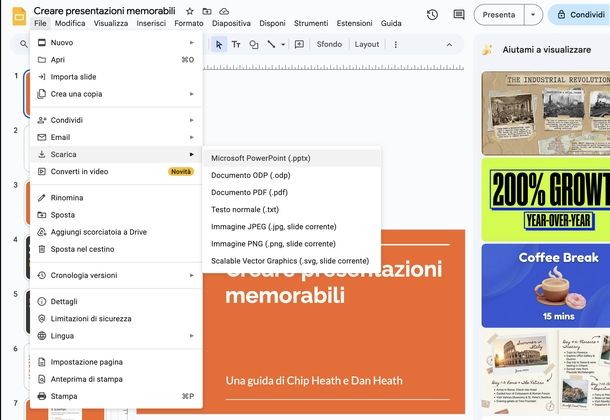The height and width of the screenshot is (420, 610).
Task: Open the Inserisci menu
Action: click(151, 23)
